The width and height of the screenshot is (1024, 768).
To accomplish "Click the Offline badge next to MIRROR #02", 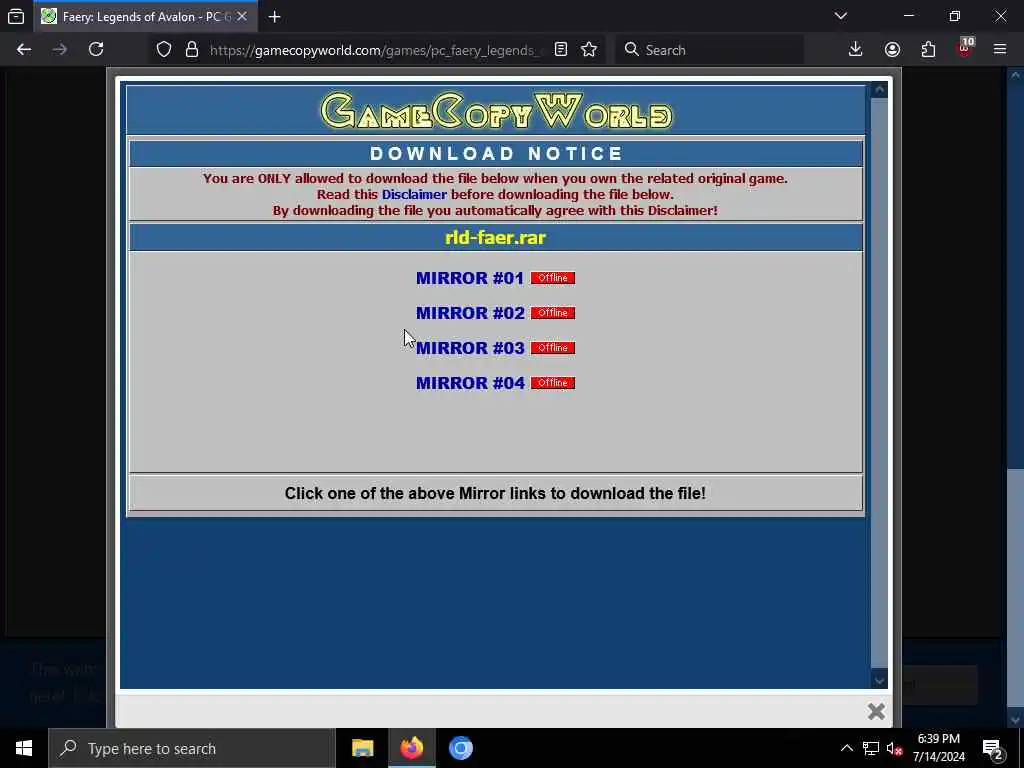I will pyautogui.click(x=552, y=313).
